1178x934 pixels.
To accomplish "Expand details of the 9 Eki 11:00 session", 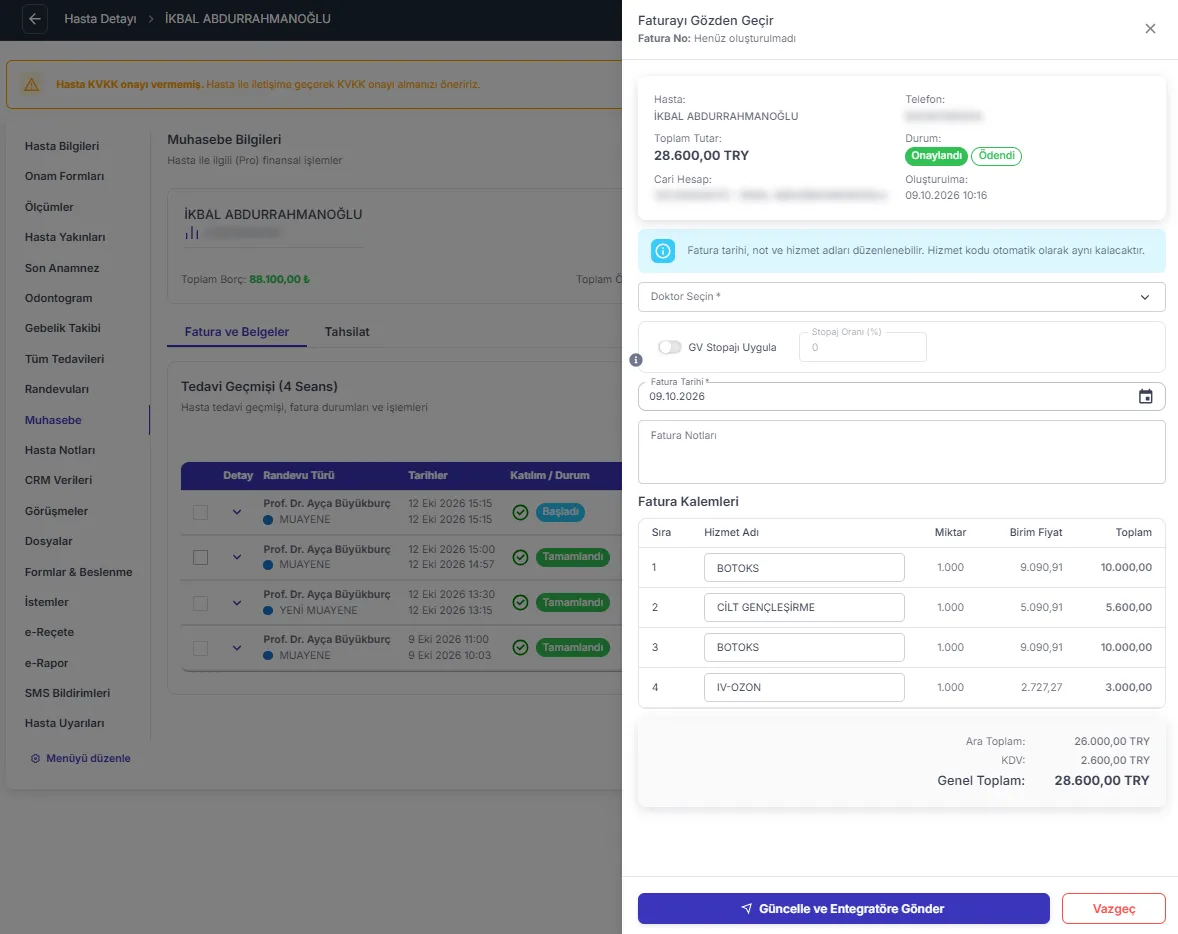I will pyautogui.click(x=237, y=648).
